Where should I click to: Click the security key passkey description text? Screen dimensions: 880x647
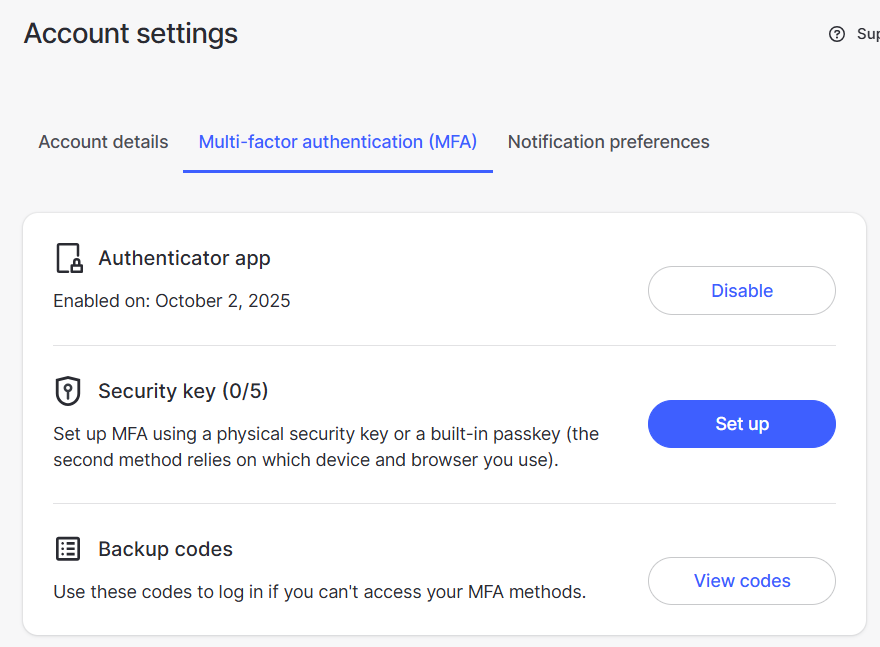326,447
